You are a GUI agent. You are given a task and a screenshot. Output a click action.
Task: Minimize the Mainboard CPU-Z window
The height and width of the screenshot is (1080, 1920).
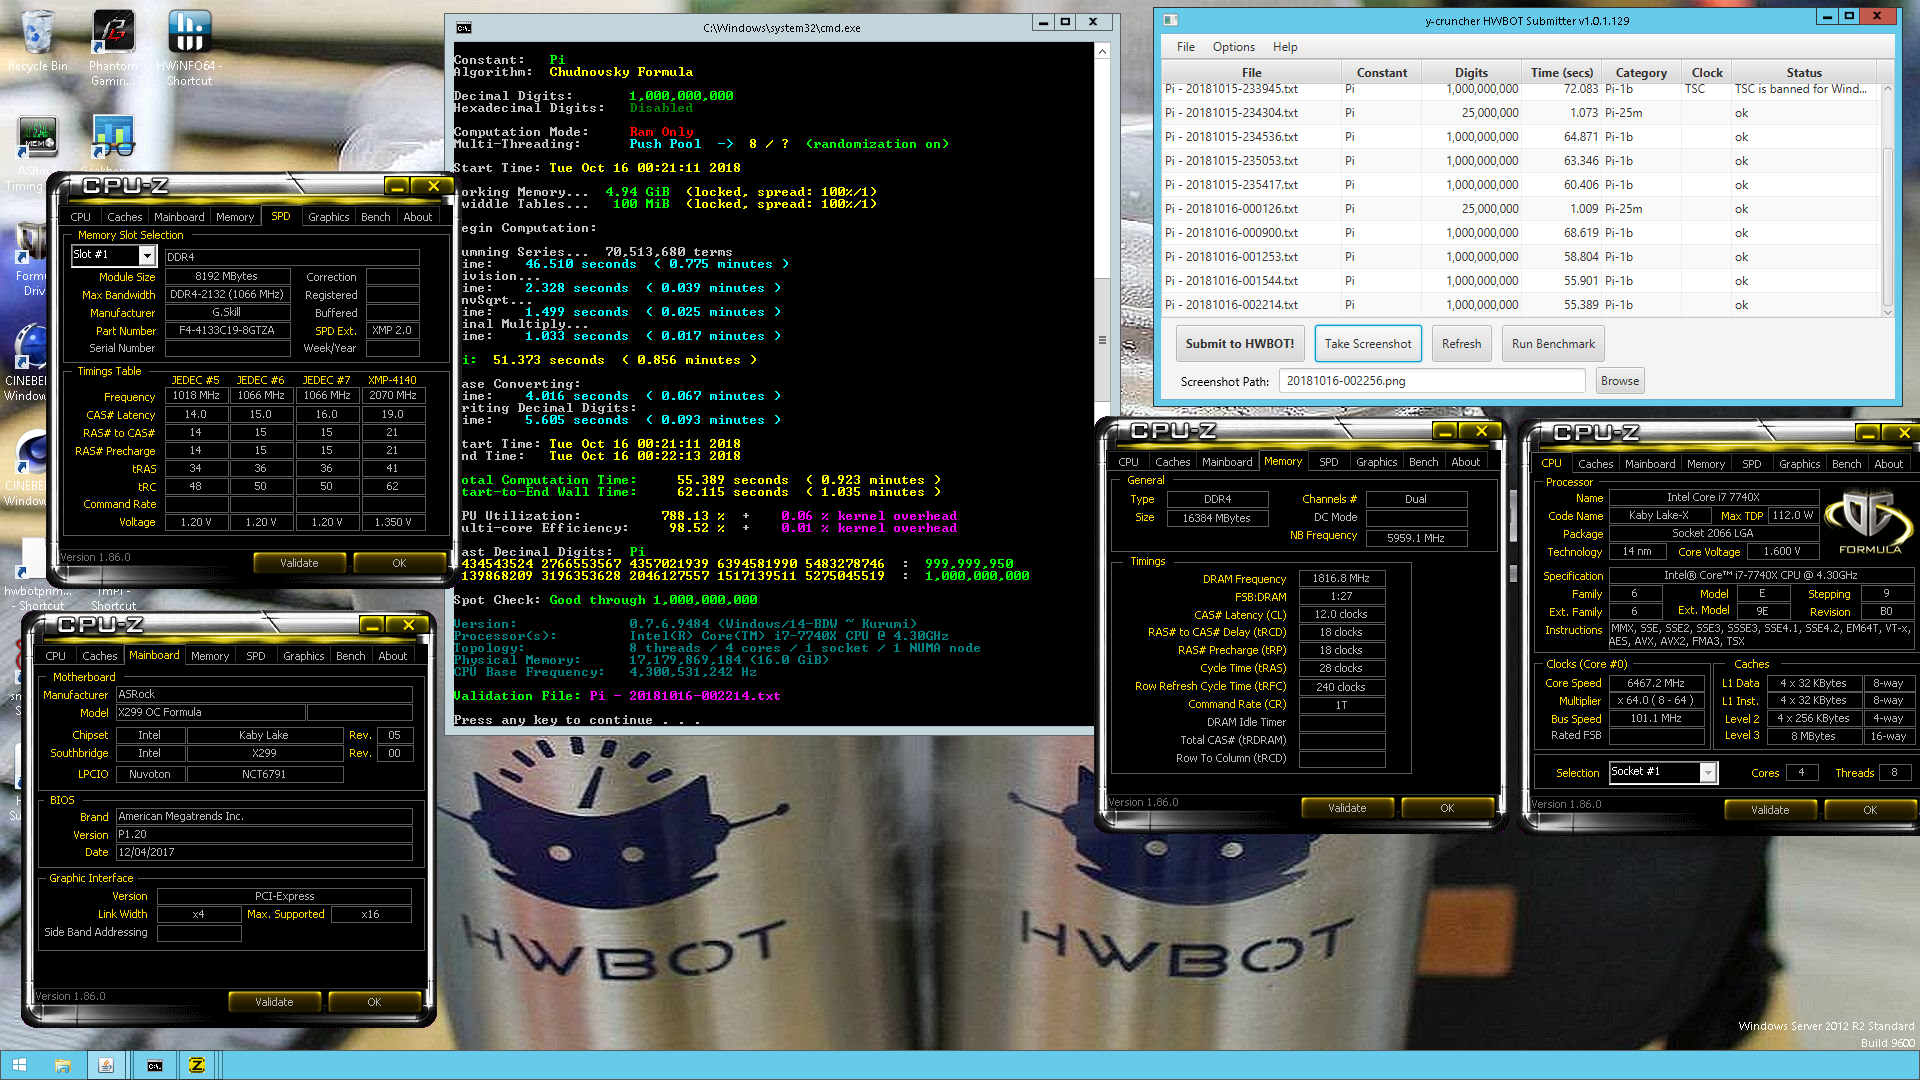tap(372, 625)
